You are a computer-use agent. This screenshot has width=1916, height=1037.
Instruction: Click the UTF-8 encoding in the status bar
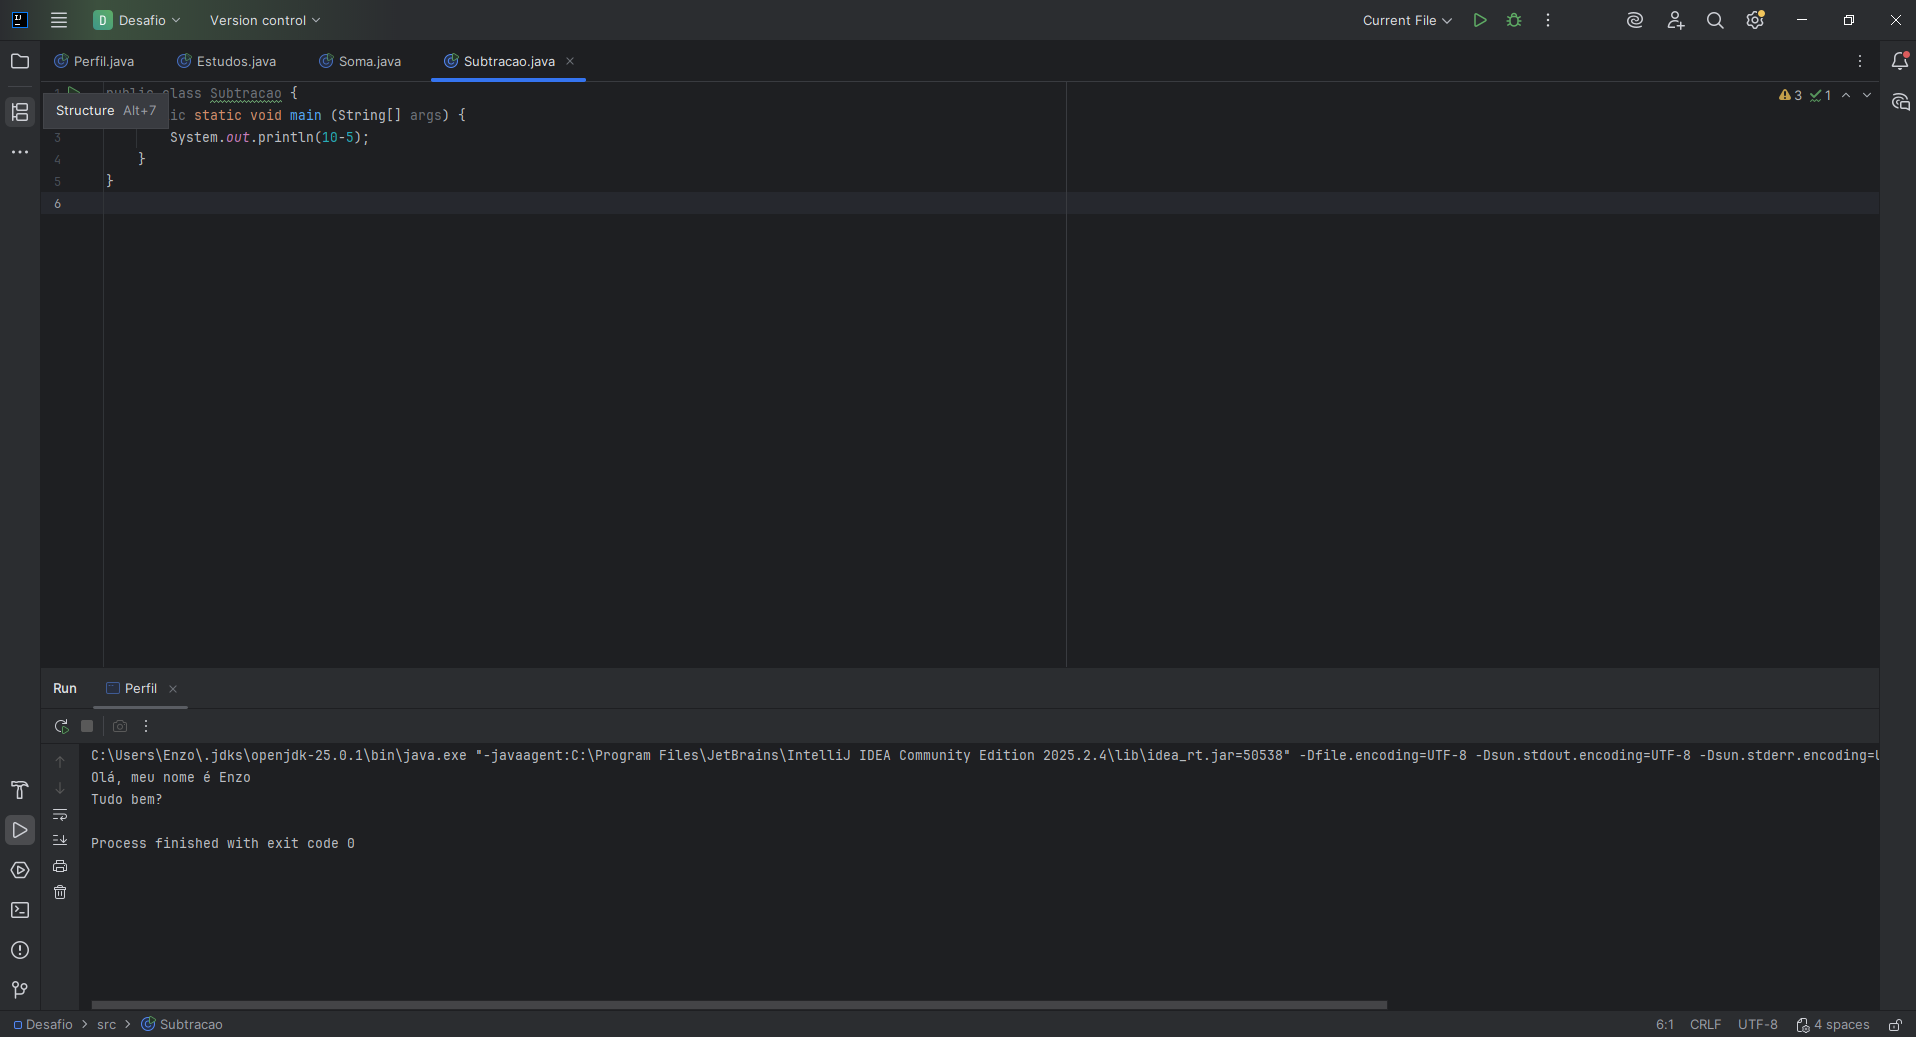1757,1025
